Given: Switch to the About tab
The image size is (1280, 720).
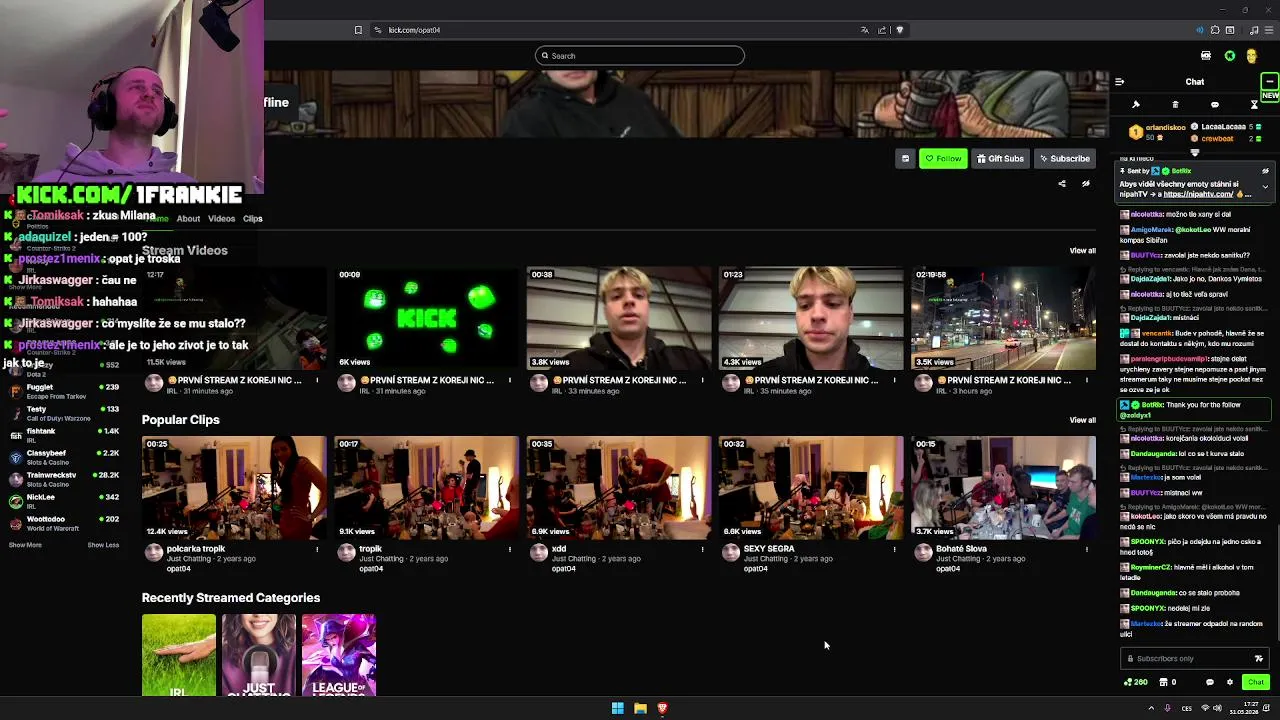Looking at the screenshot, I should pyautogui.click(x=188, y=219).
